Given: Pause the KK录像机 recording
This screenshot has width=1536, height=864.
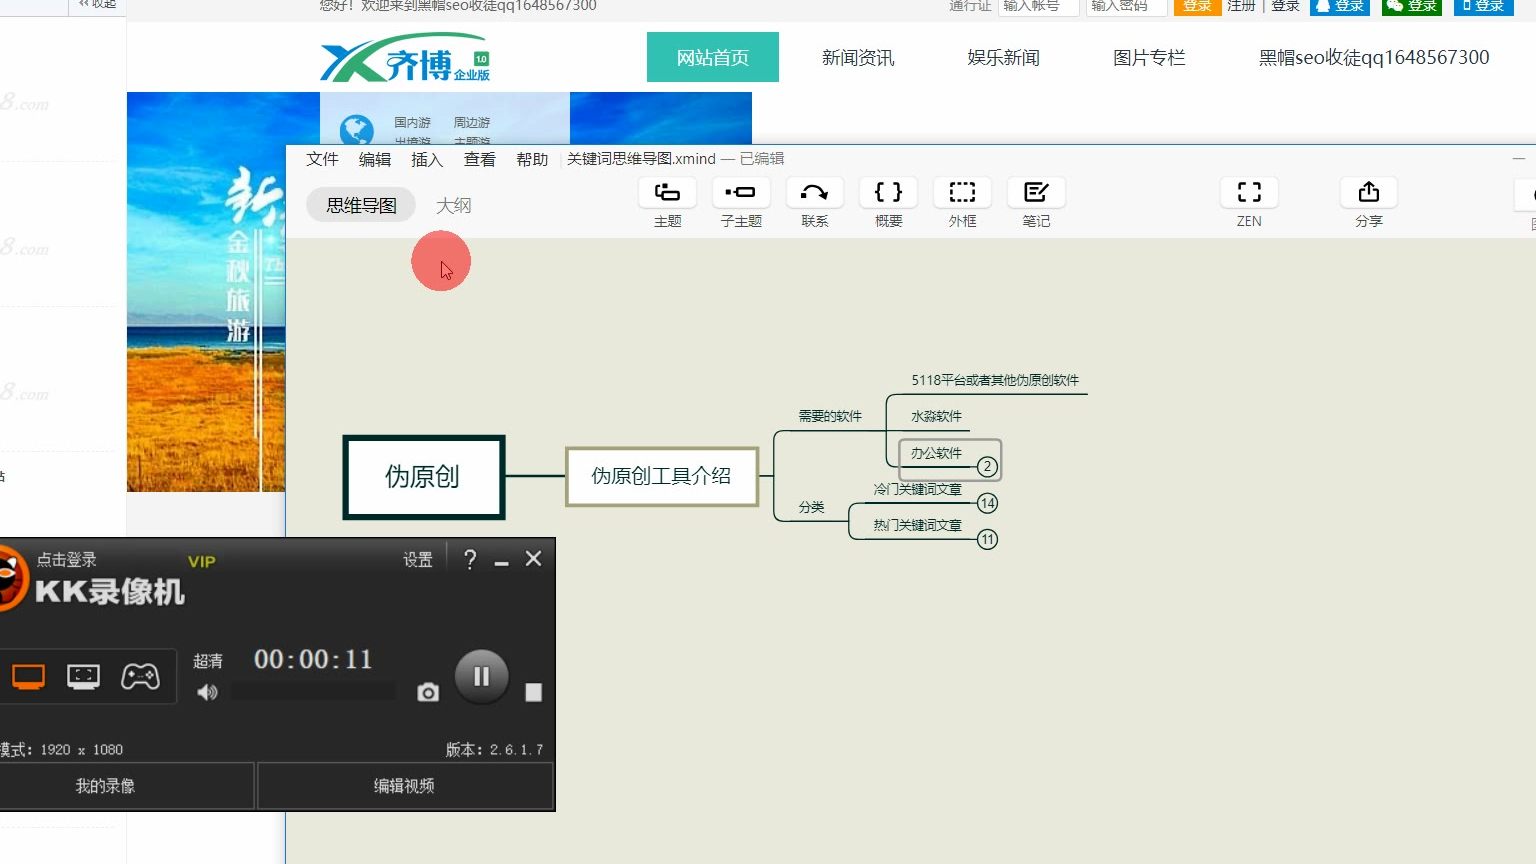Looking at the screenshot, I should point(482,677).
